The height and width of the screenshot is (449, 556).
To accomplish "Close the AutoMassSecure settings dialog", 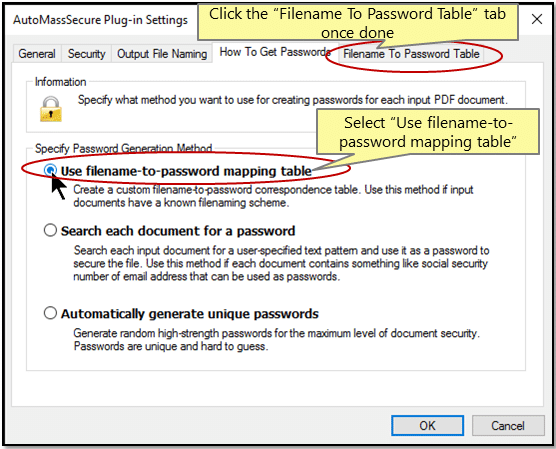I will [537, 19].
